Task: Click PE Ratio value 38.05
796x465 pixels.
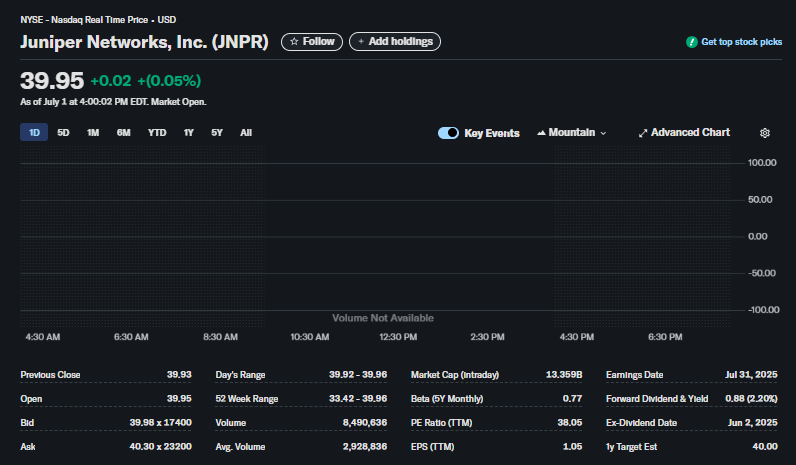Action: click(570, 422)
